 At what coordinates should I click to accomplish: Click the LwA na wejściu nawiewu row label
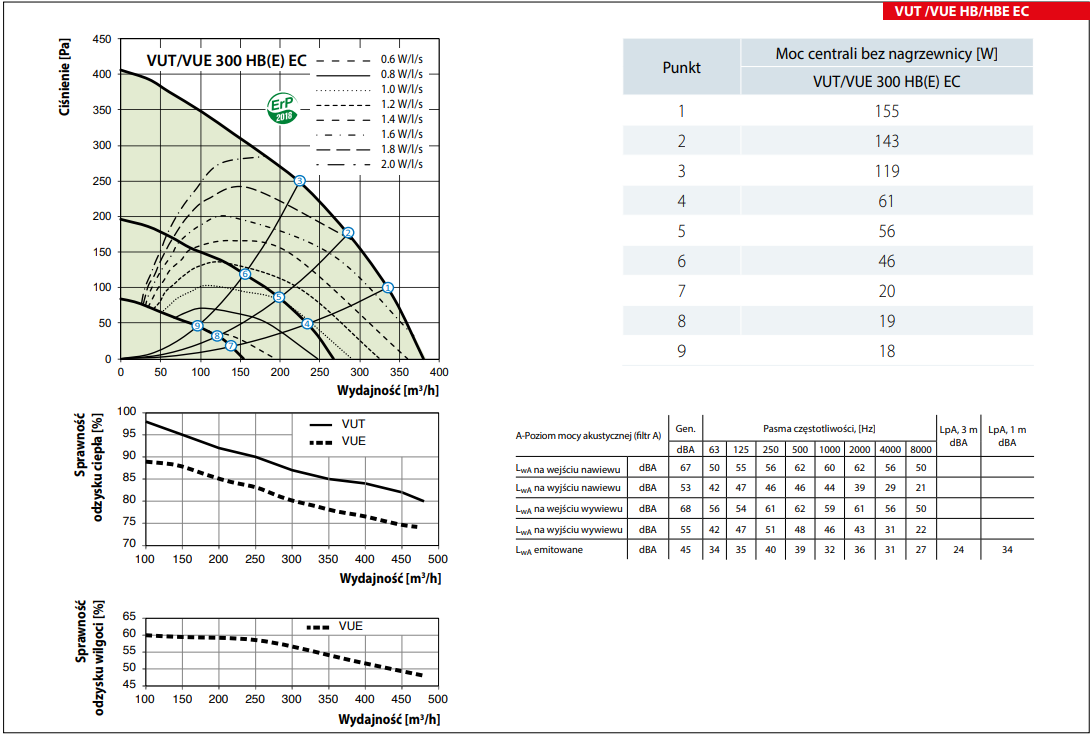(x=568, y=469)
